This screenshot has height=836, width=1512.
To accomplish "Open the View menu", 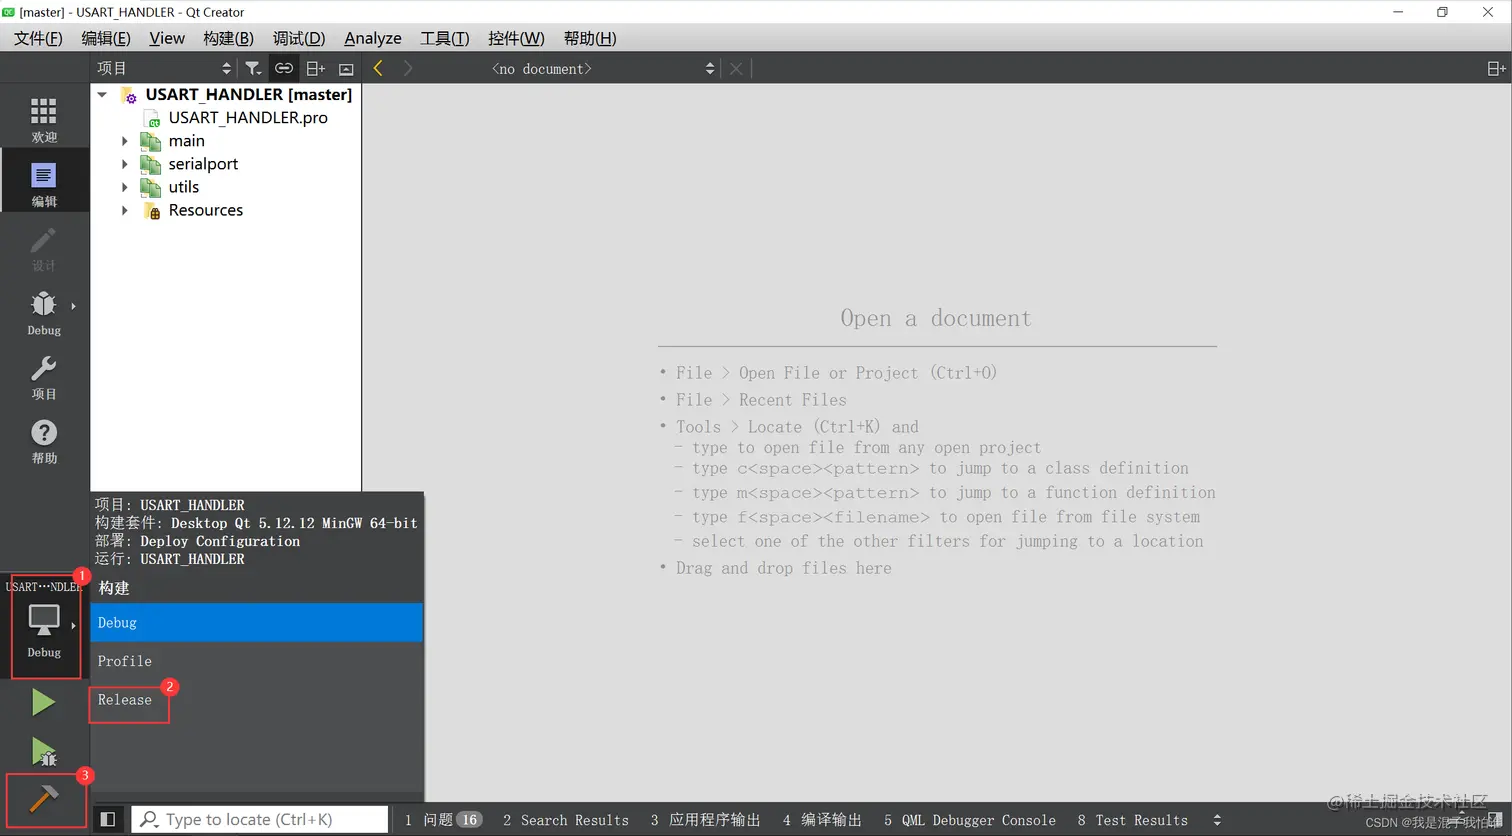I will [x=167, y=38].
